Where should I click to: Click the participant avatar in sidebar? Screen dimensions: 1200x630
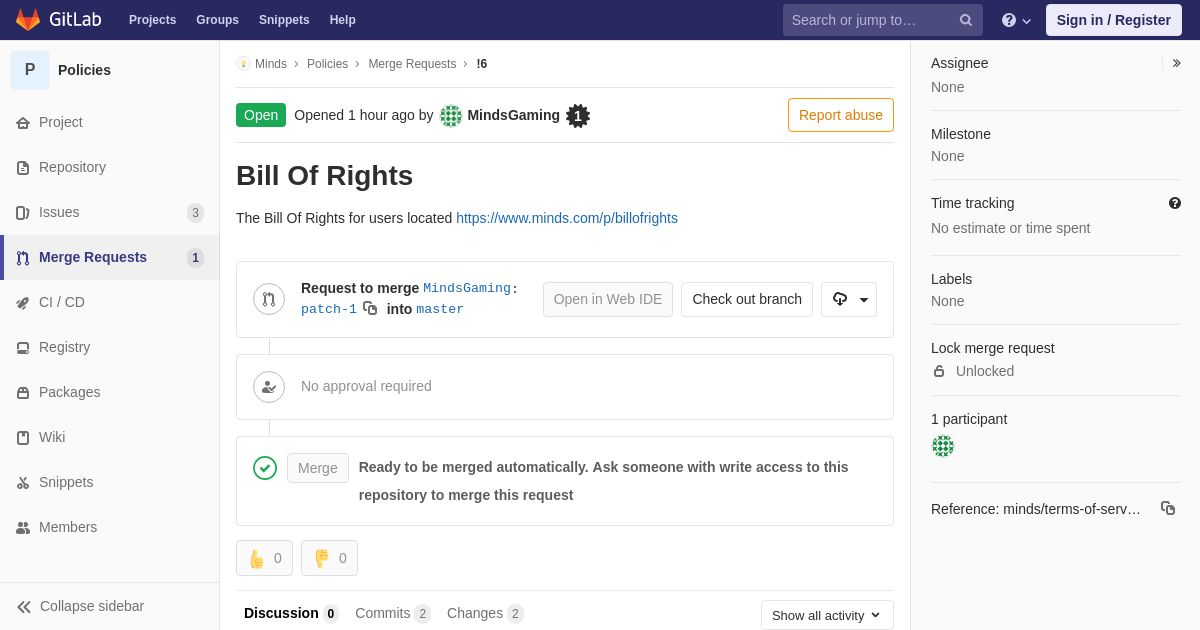[x=943, y=446]
